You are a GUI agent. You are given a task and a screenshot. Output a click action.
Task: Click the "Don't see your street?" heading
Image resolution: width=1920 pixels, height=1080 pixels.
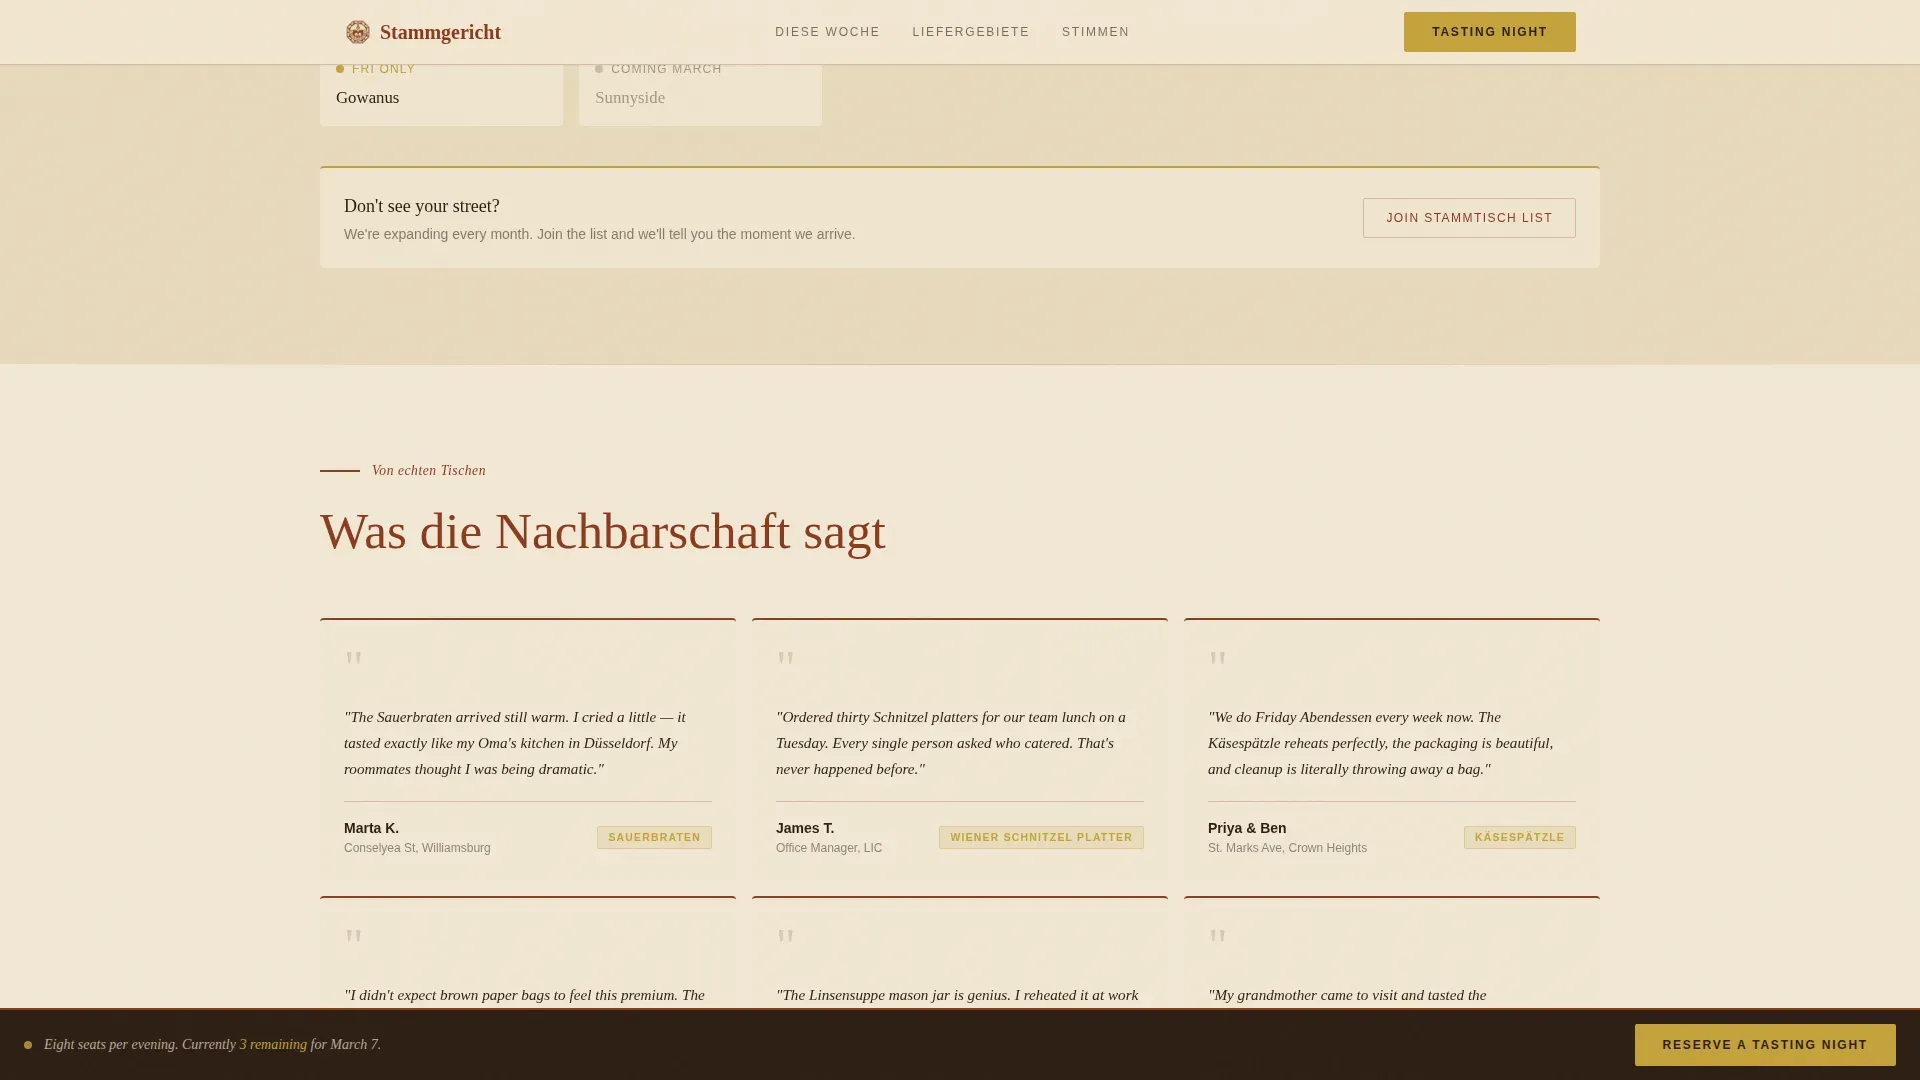click(422, 206)
